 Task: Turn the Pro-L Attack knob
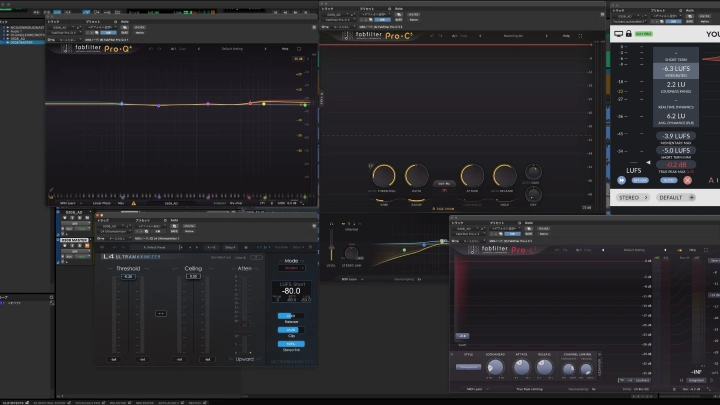pyautogui.click(x=521, y=367)
